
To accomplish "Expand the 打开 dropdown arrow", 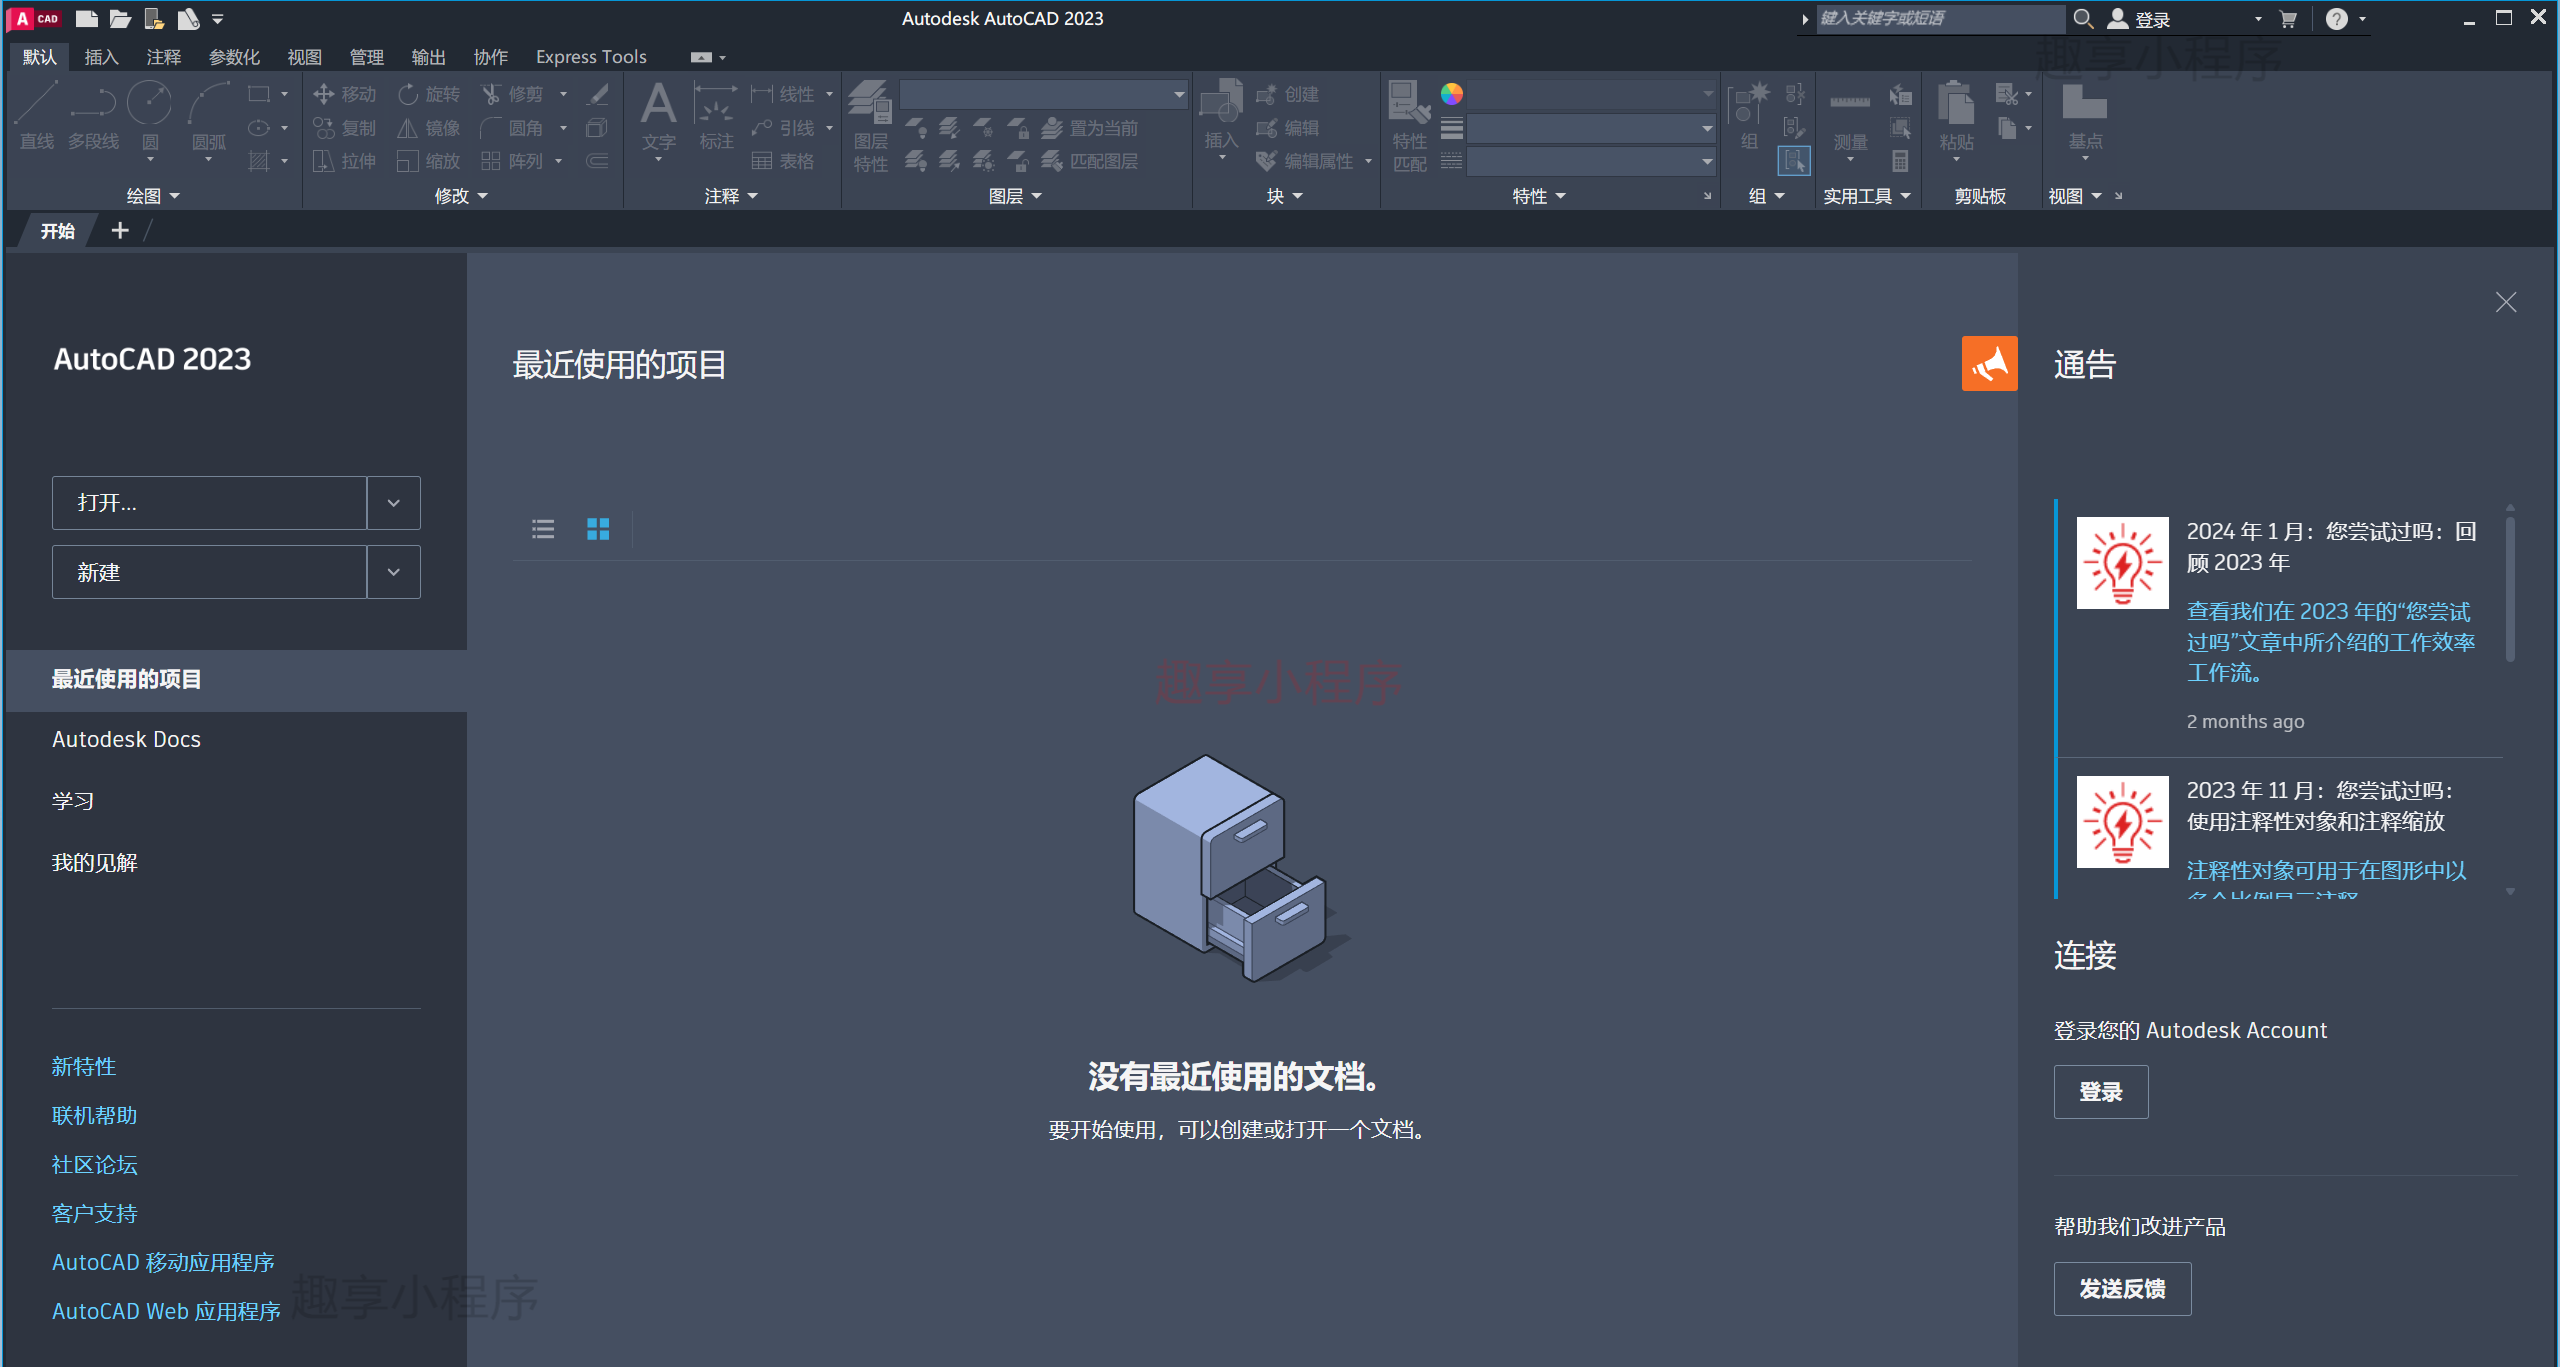I will point(394,503).
